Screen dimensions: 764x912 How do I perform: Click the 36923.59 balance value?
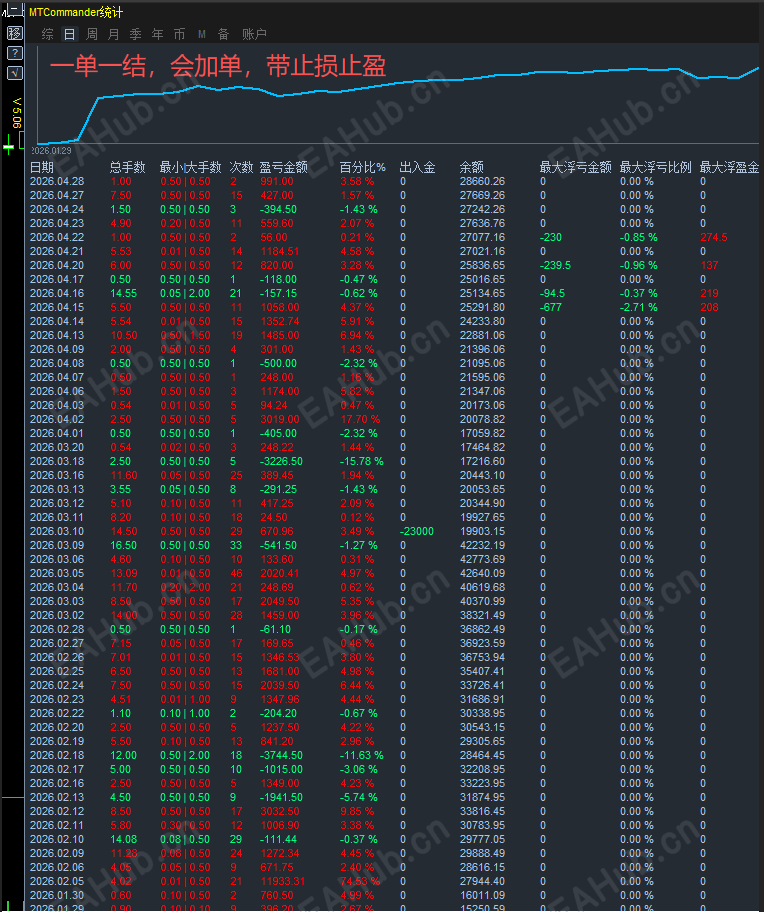(x=482, y=643)
